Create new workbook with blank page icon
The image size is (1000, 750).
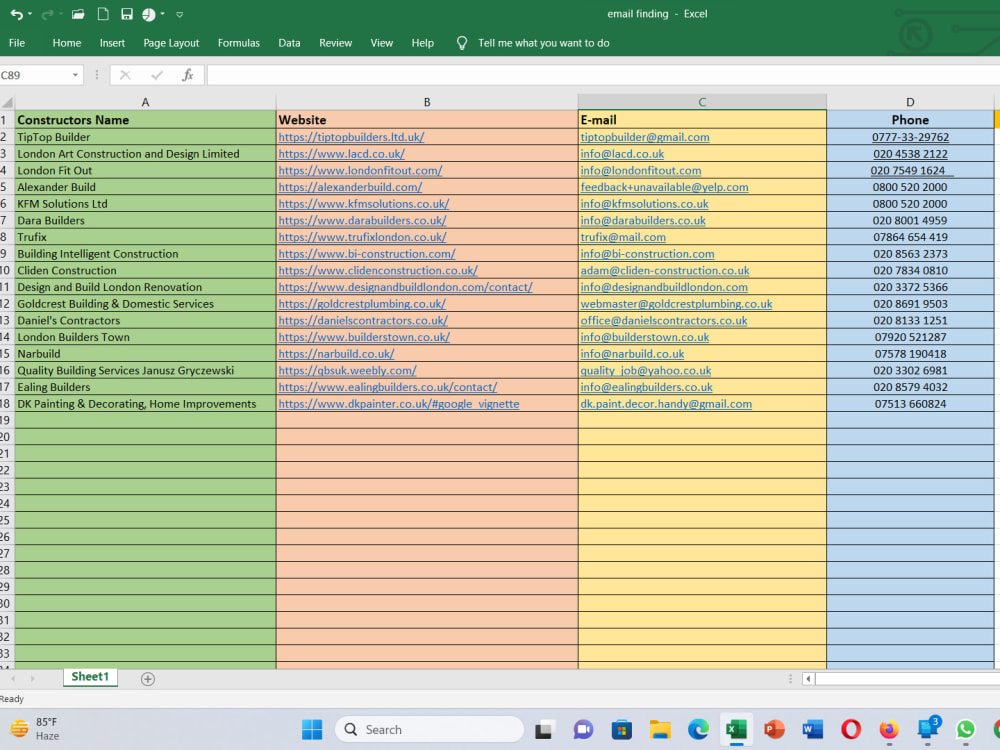pyautogui.click(x=103, y=14)
